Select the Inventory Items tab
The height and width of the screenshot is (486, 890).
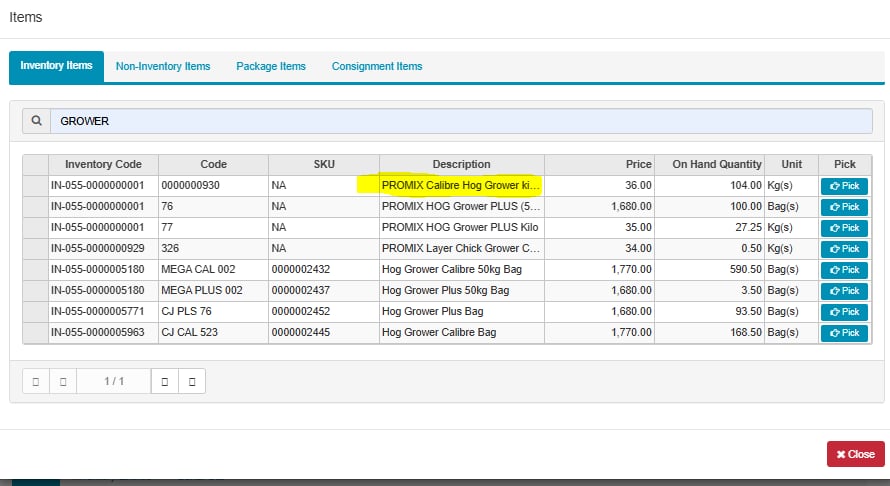57,66
